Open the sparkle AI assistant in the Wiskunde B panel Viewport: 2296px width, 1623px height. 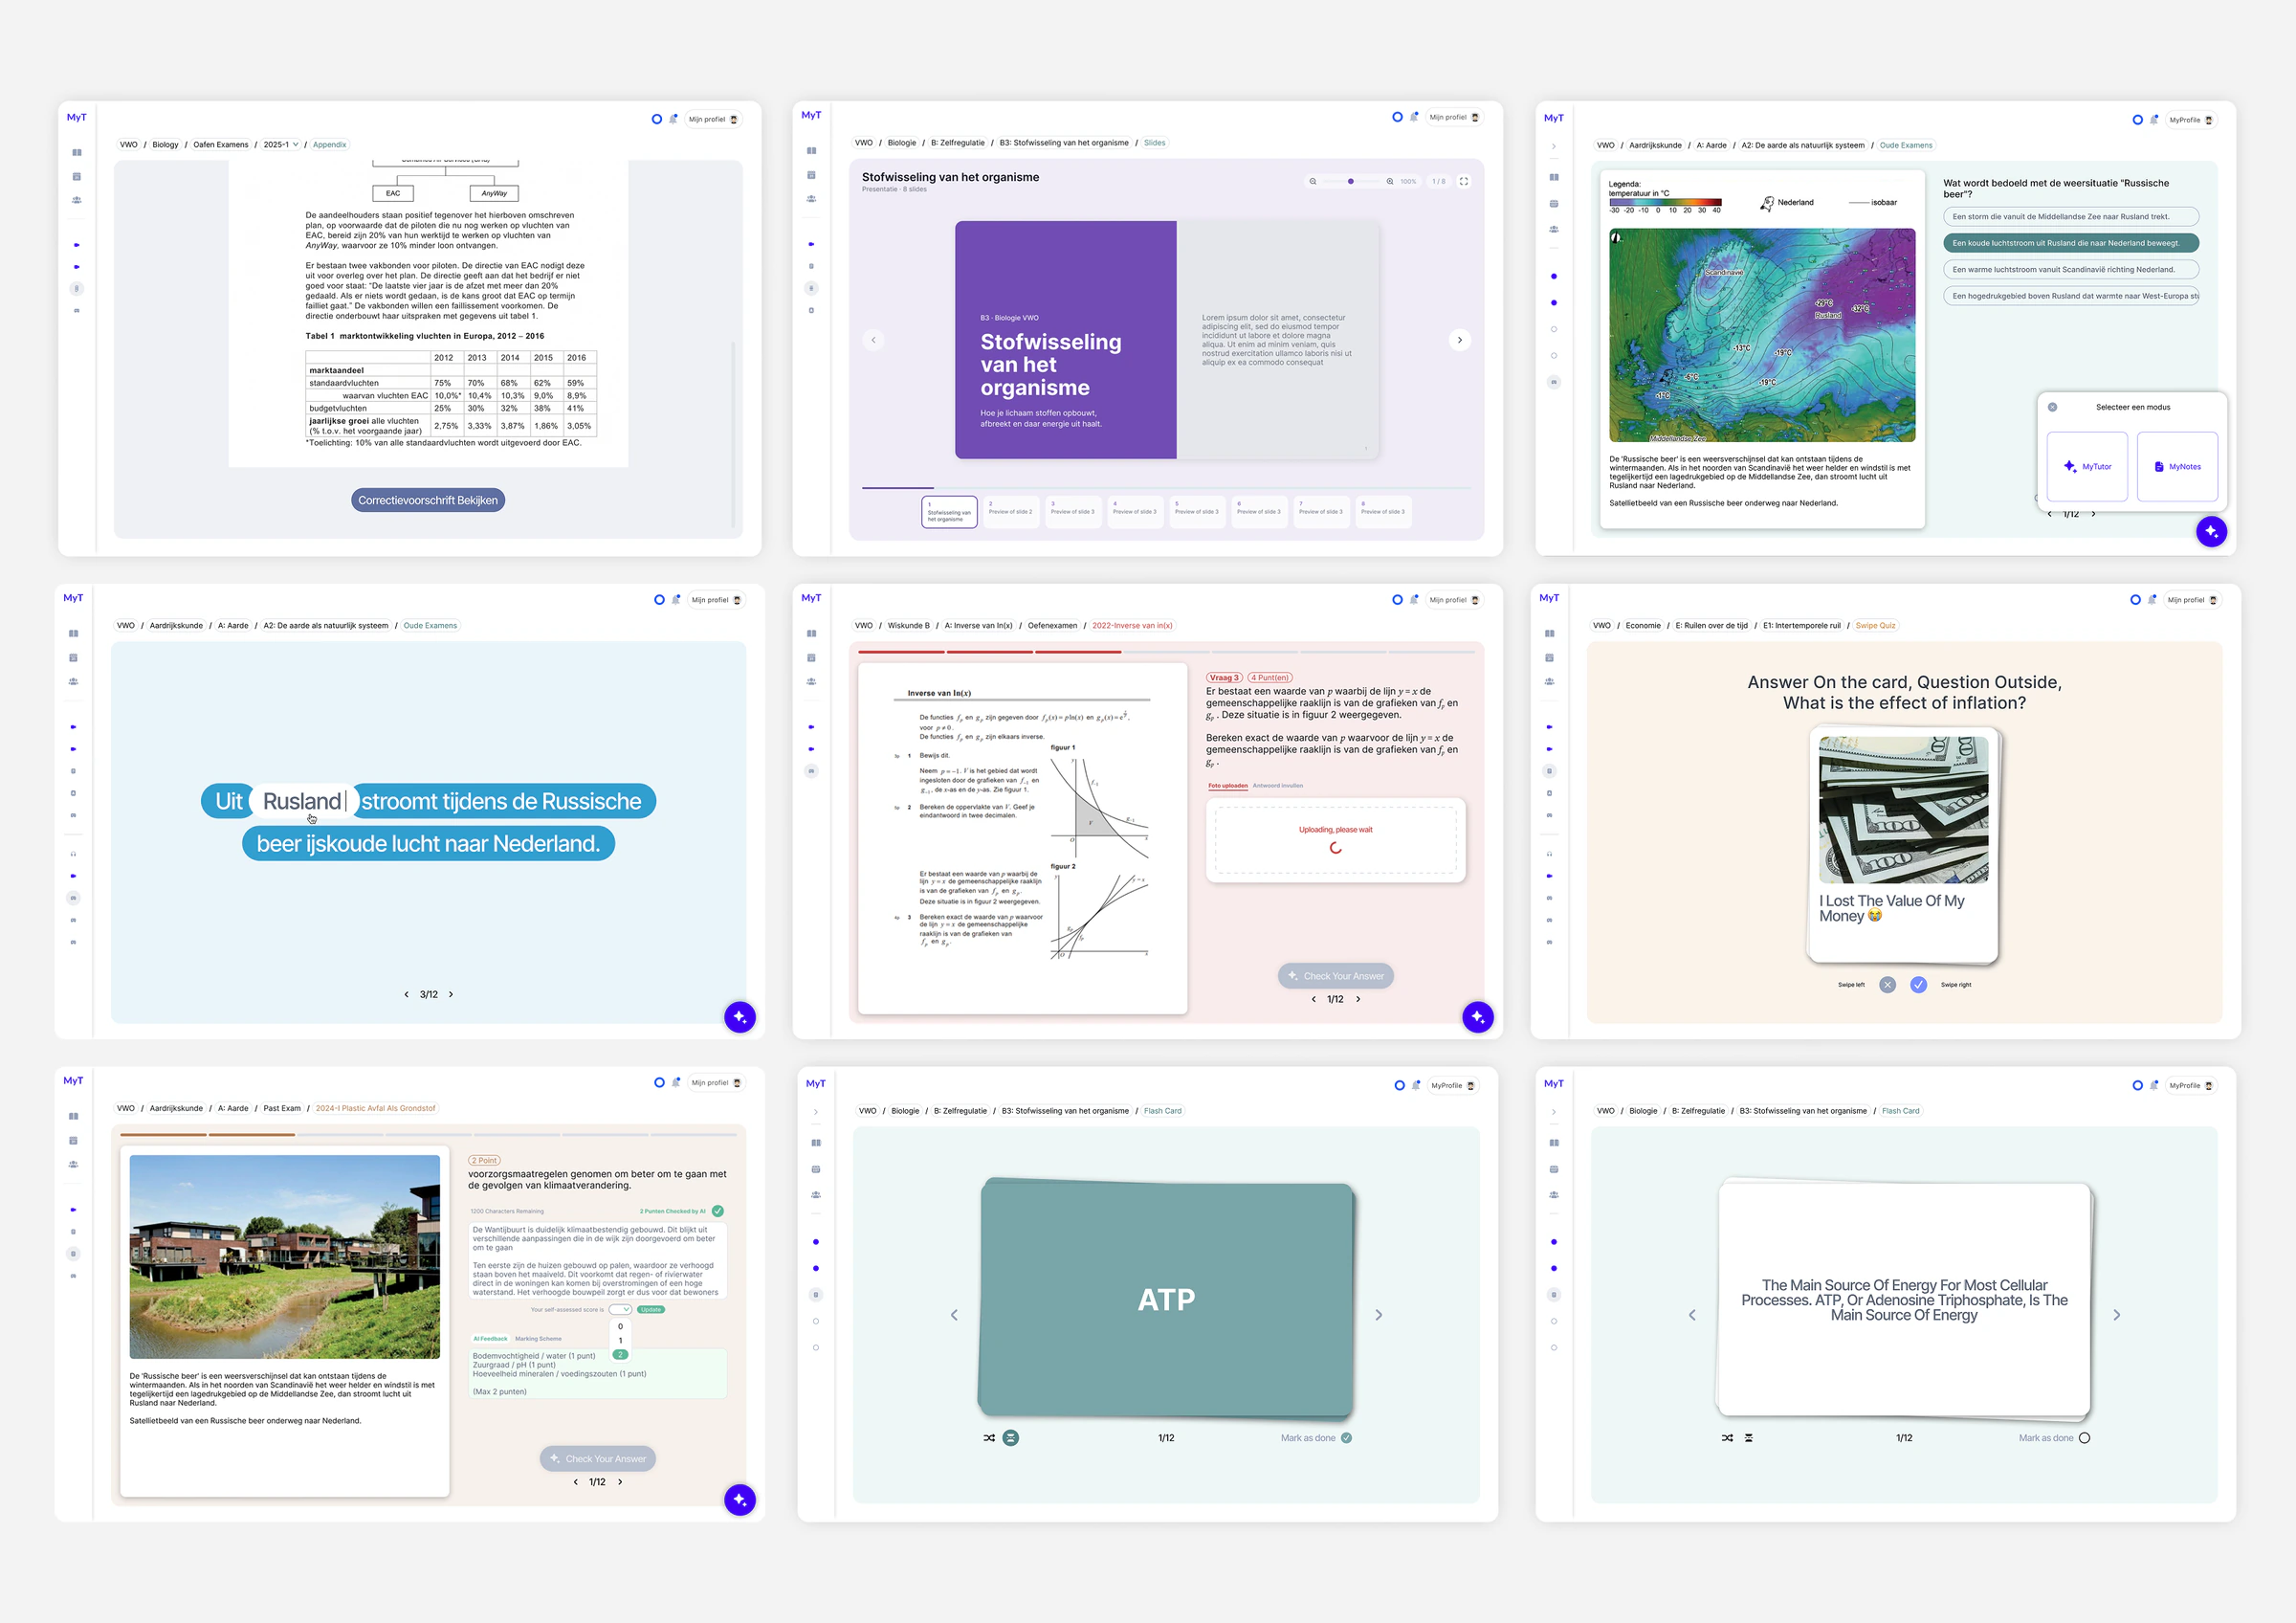[x=1478, y=1017]
